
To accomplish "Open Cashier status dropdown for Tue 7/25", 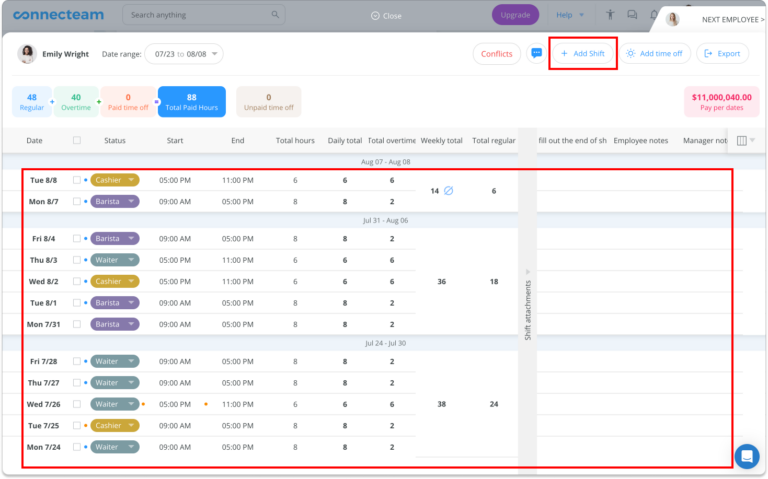I will click(115, 425).
